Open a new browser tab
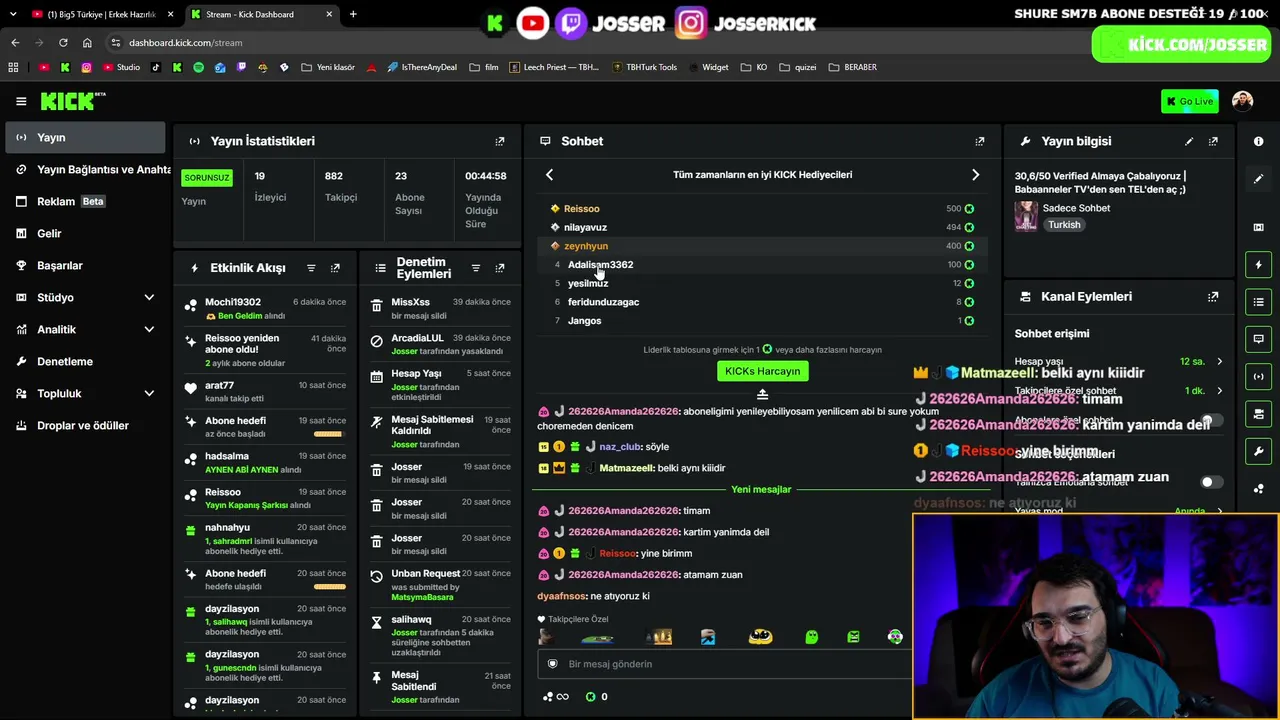Image resolution: width=1280 pixels, height=720 pixels. [x=353, y=14]
